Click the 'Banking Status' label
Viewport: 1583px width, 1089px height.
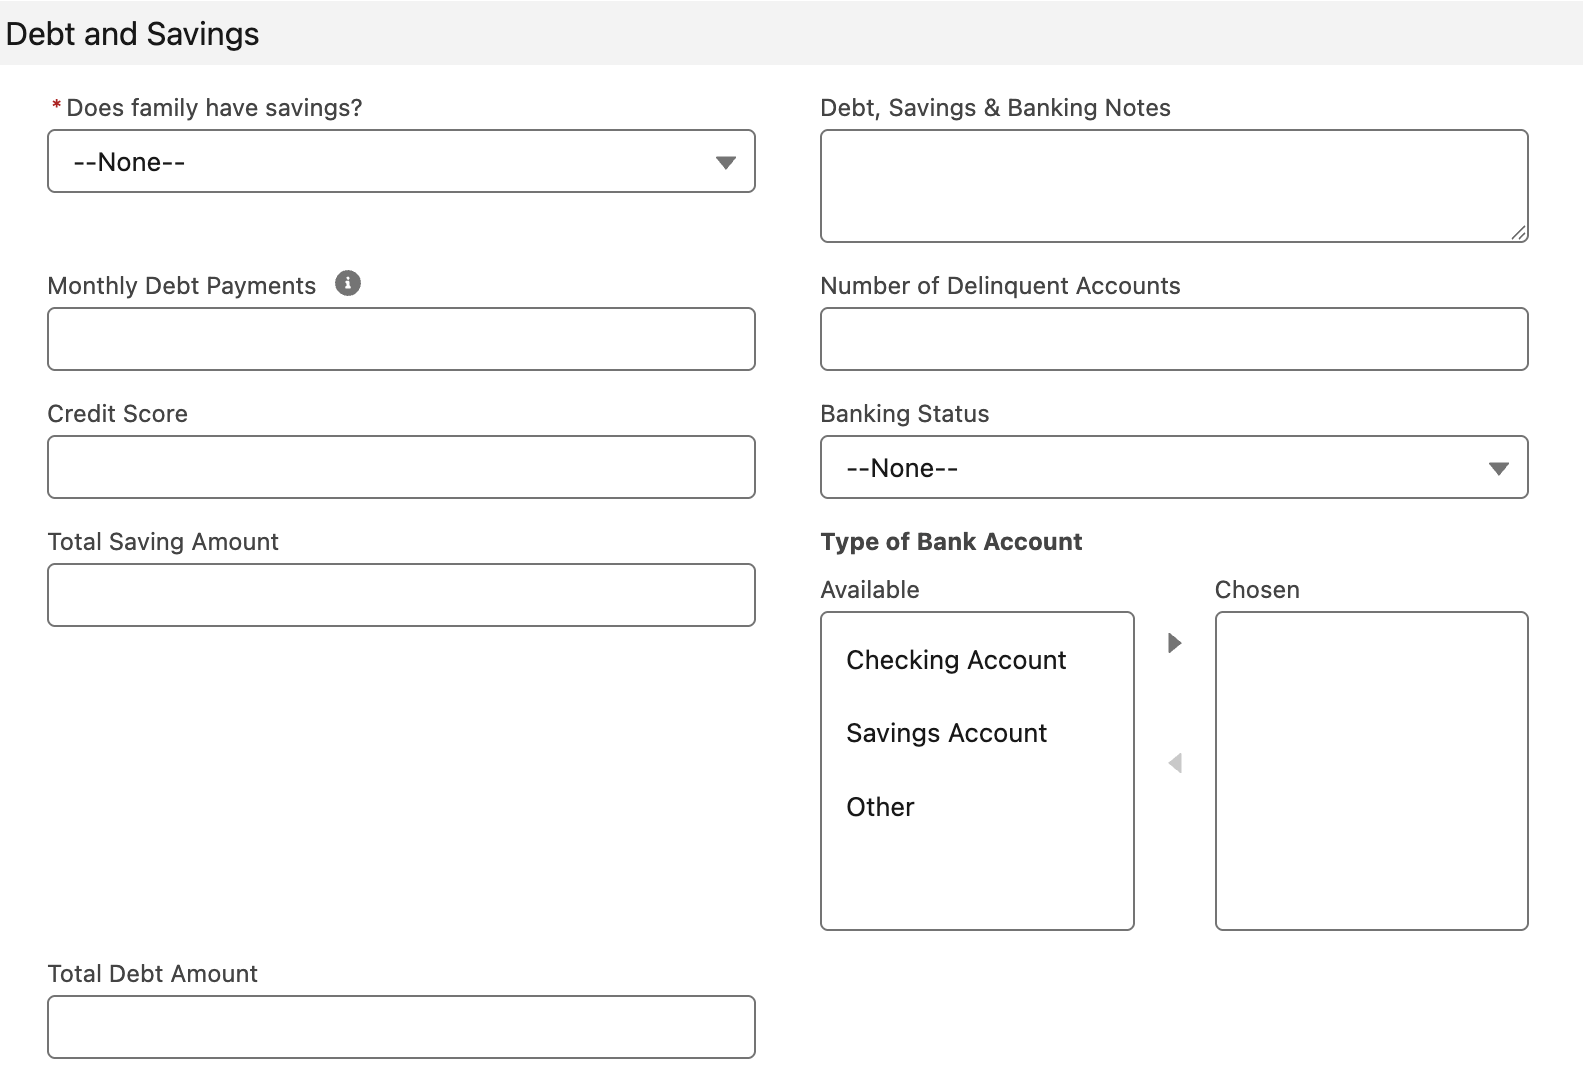pos(904,414)
